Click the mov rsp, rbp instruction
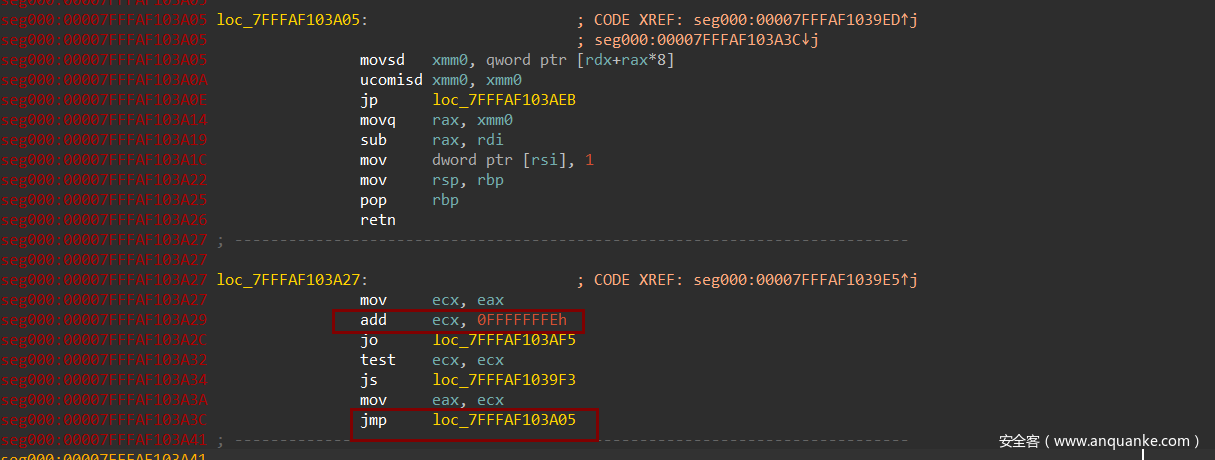 point(431,180)
